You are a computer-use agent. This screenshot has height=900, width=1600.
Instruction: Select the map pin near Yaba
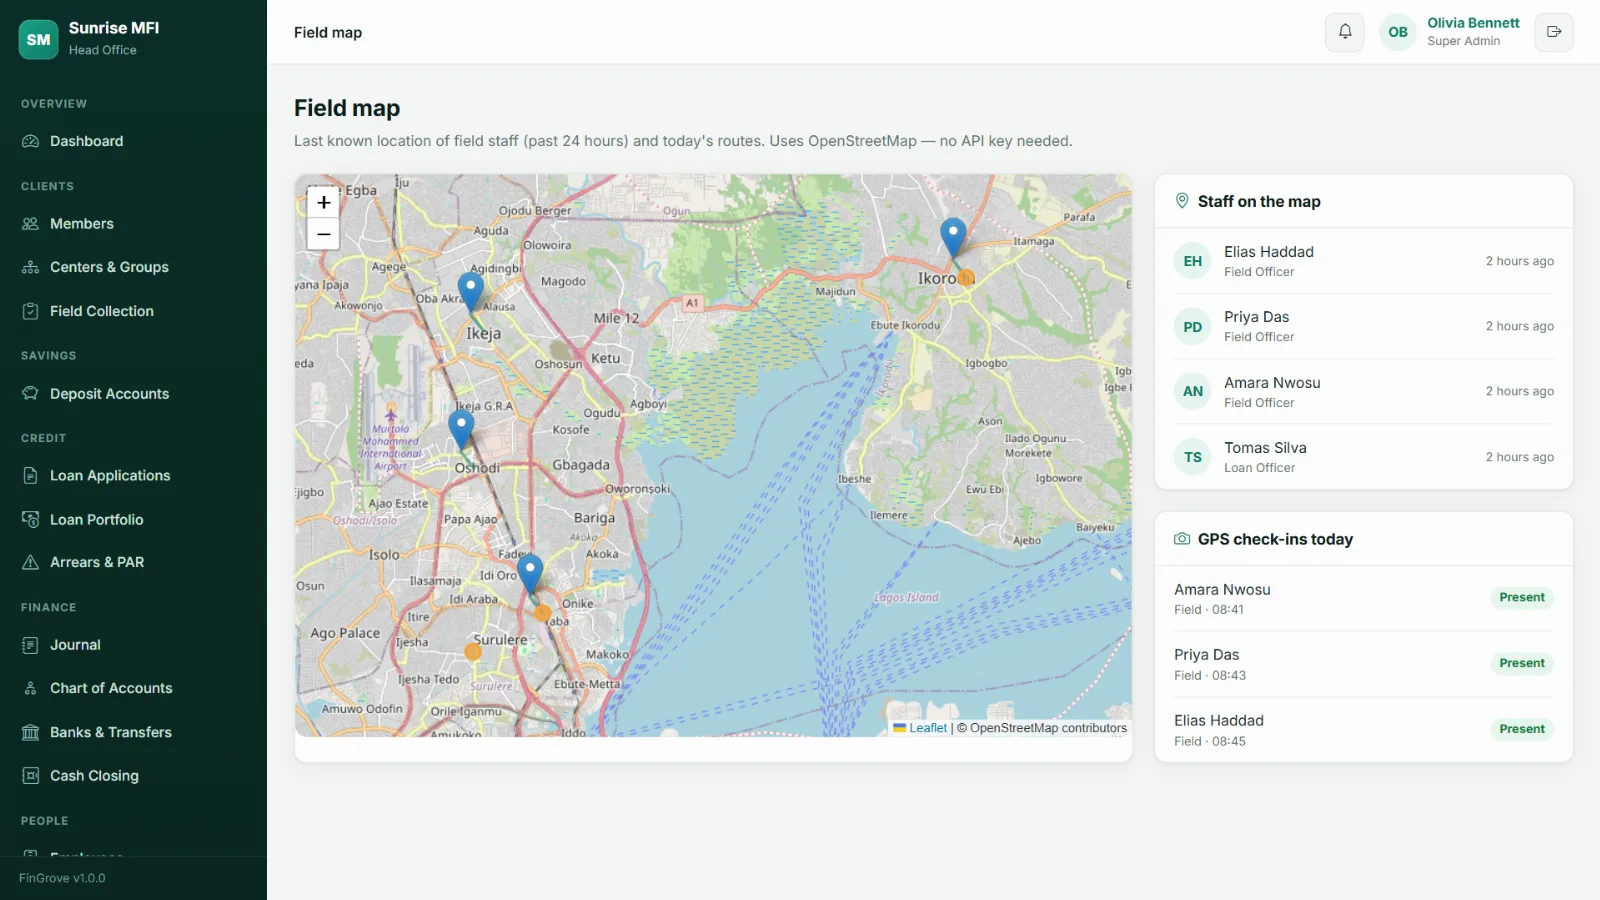point(530,574)
